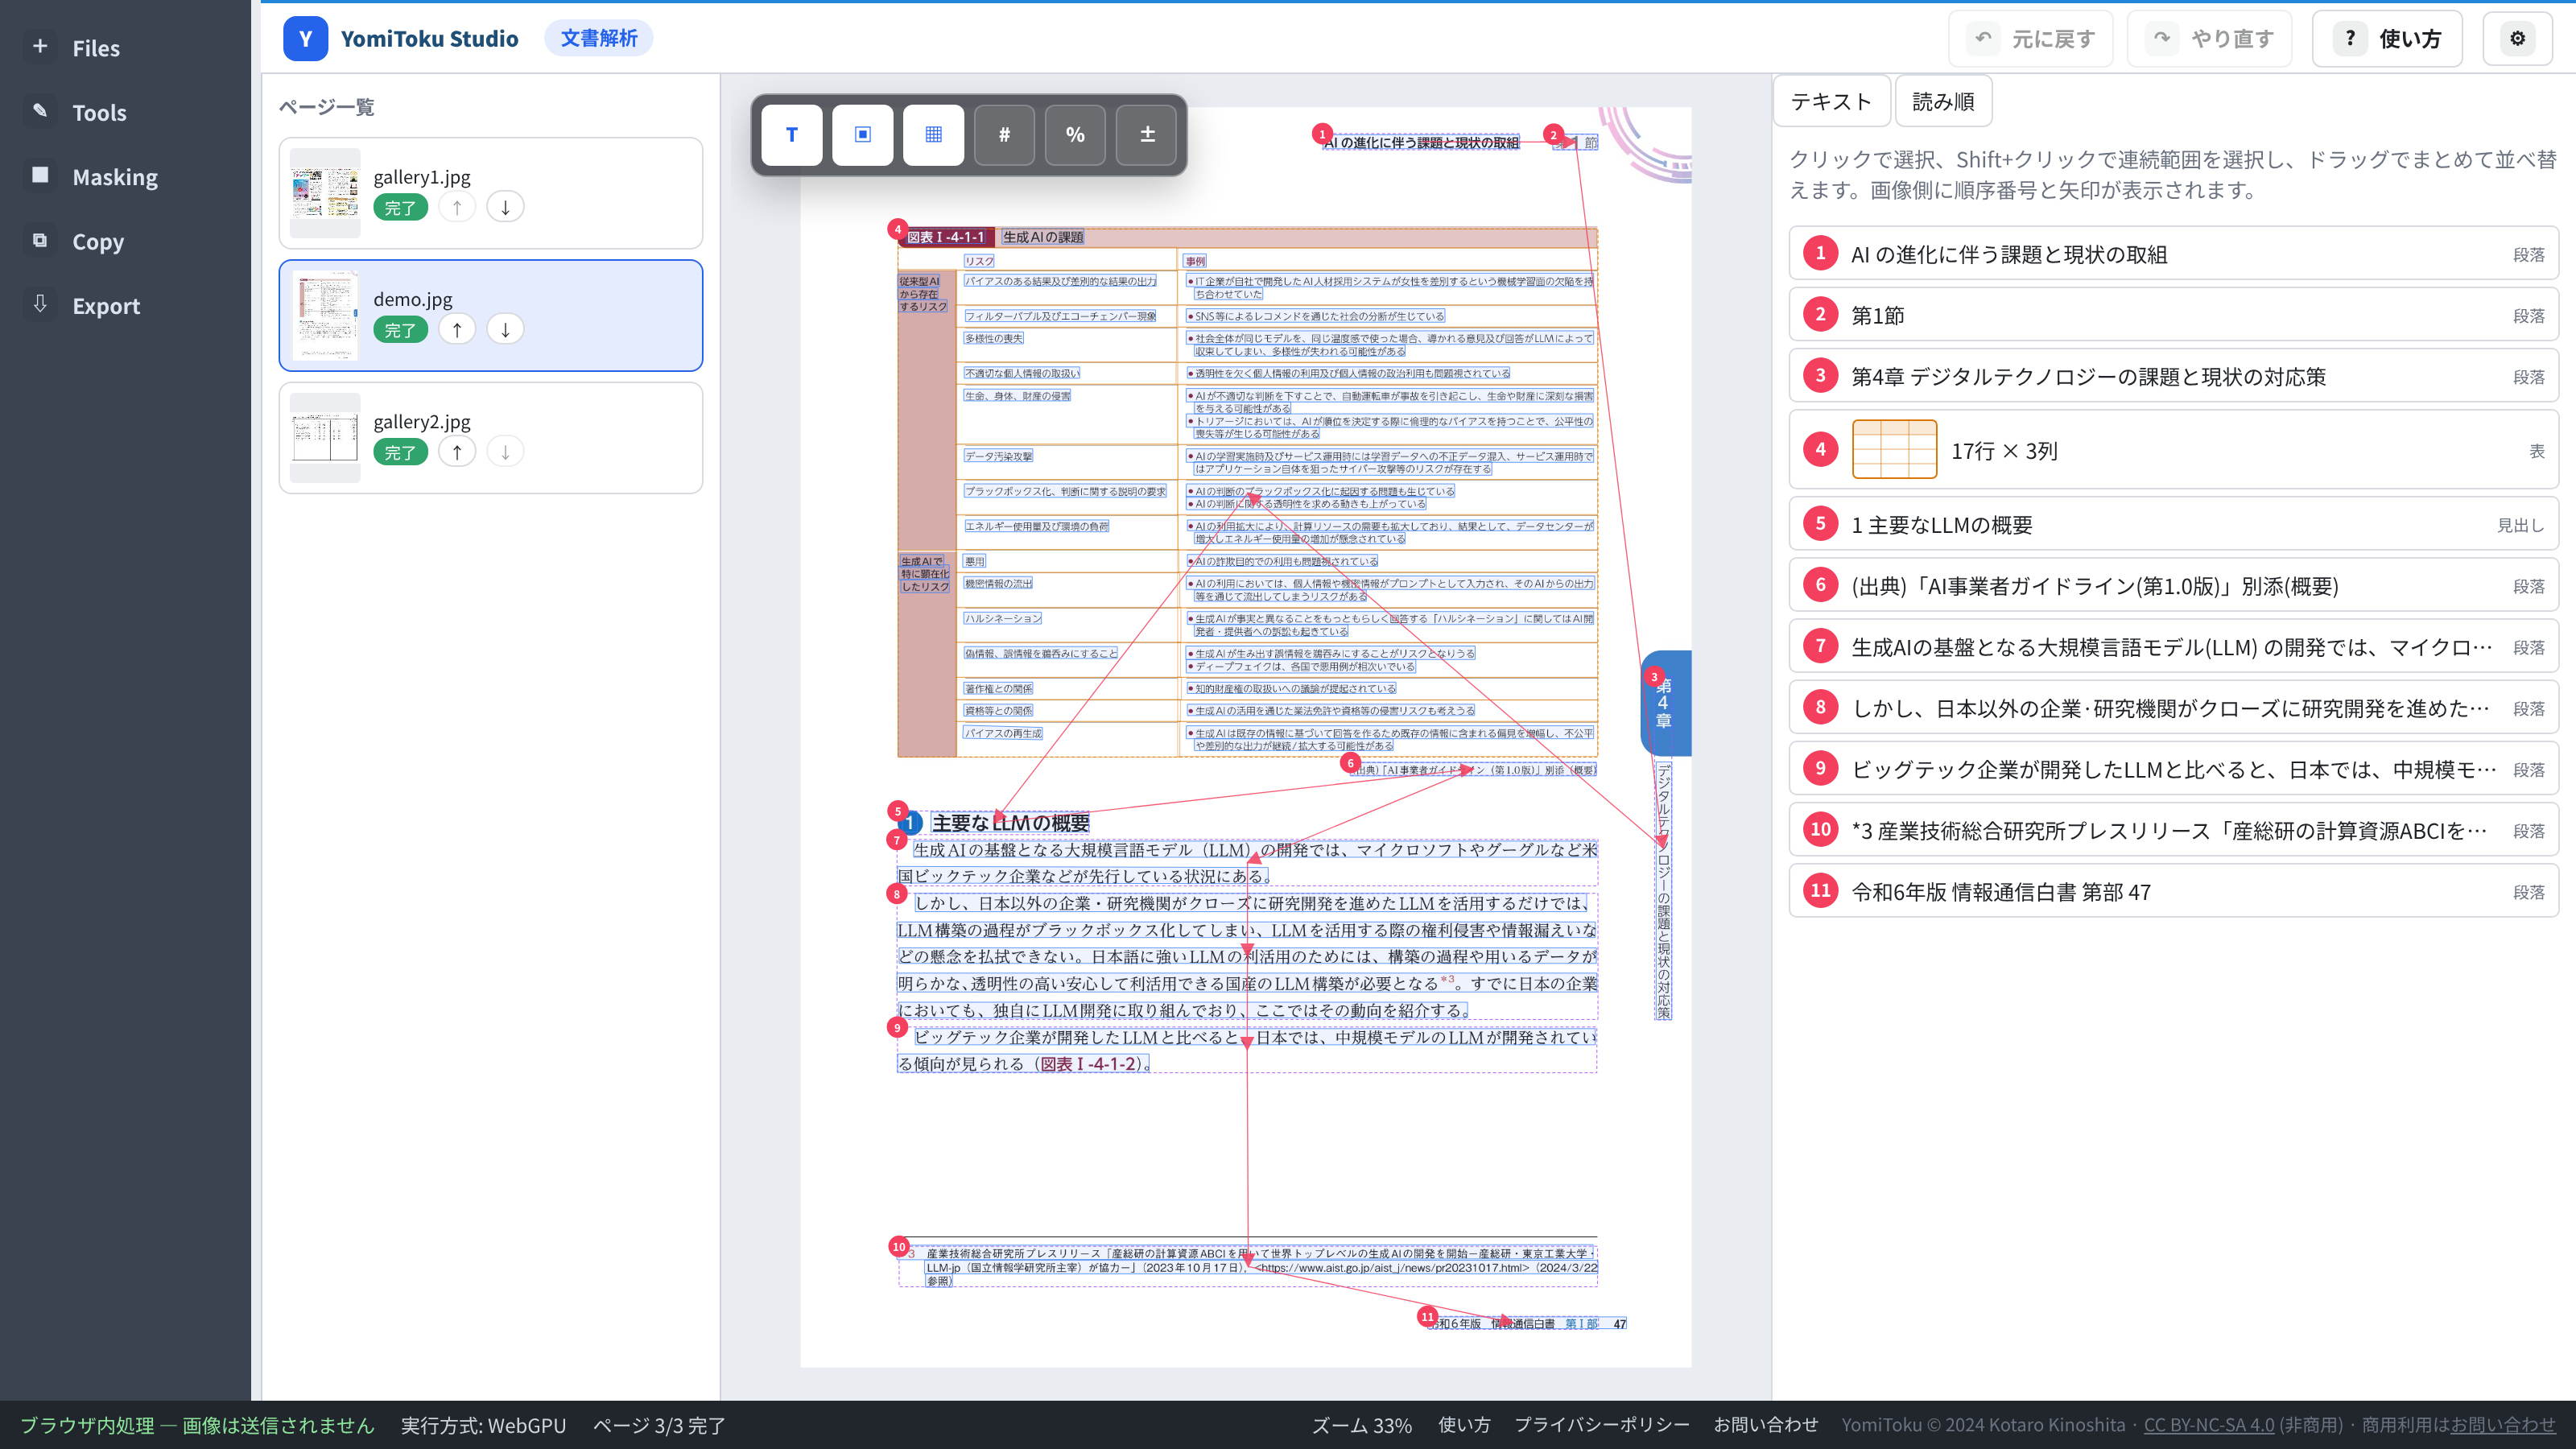This screenshot has width=2576, height=1449.
Task: Select item 7 生成AIの基盤となる大規模言語モデル
Action: click(2174, 647)
